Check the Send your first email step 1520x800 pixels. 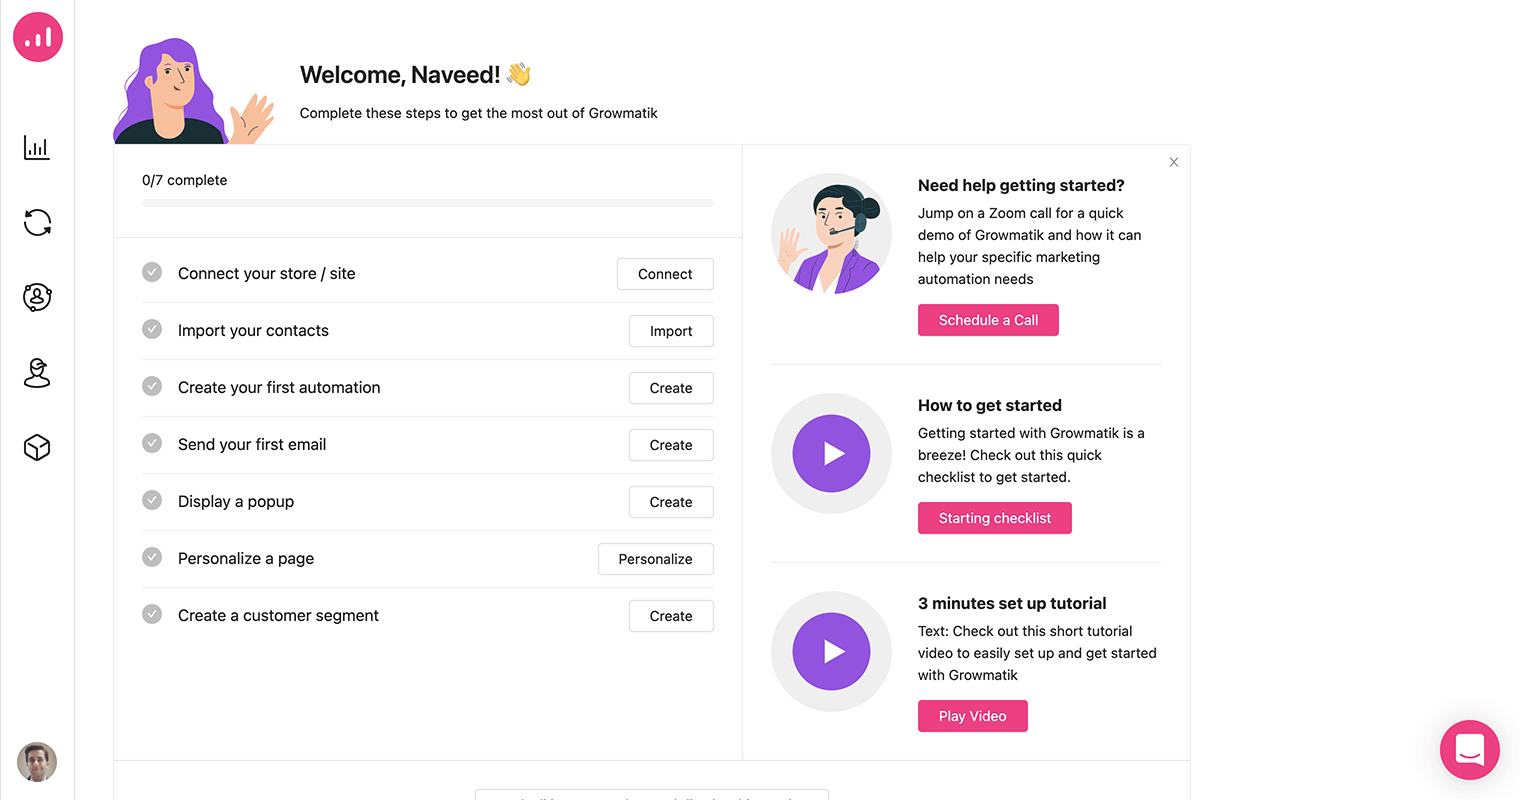click(x=152, y=443)
